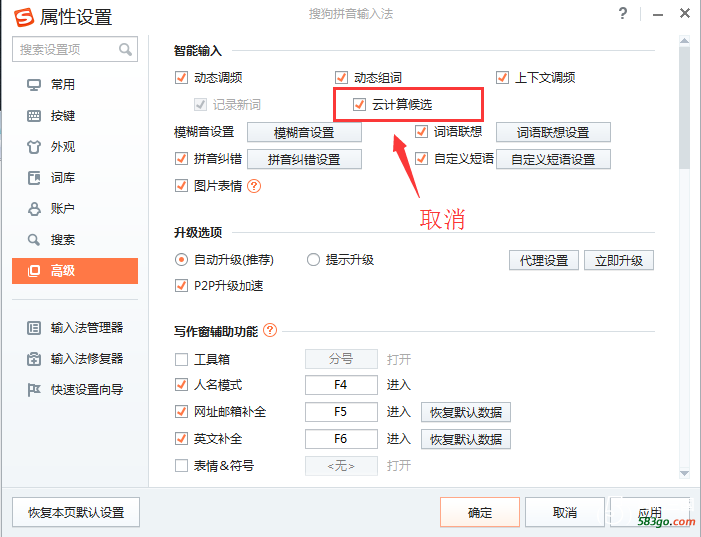Viewport: 701px width, 537px height.
Task: Open help for 图片表情 question mark
Action: [254, 186]
